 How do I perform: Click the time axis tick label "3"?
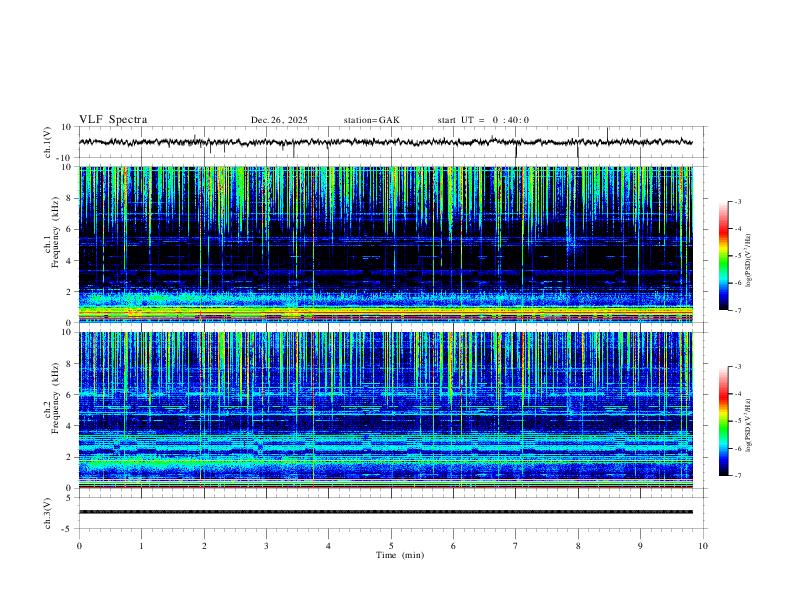click(x=266, y=546)
